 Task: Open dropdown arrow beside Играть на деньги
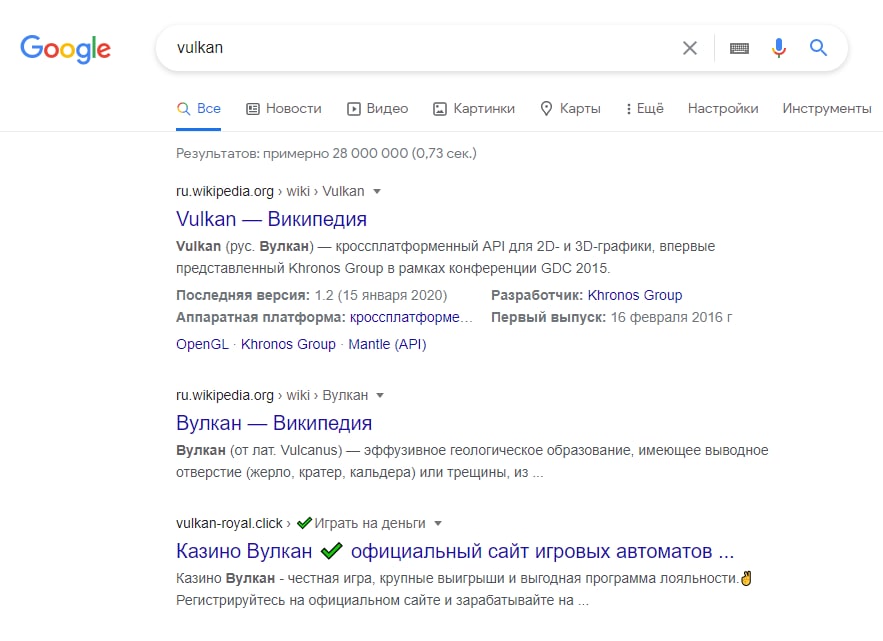point(438,523)
